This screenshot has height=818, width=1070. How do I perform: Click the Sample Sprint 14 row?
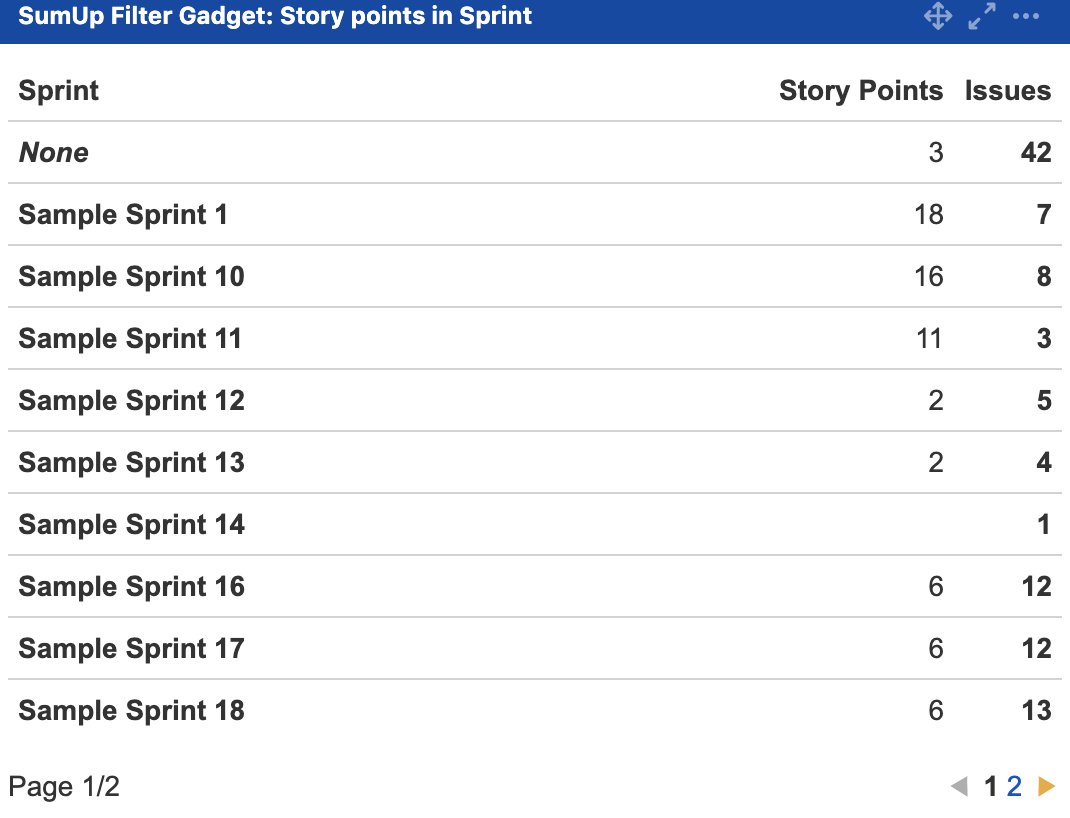coord(130,524)
